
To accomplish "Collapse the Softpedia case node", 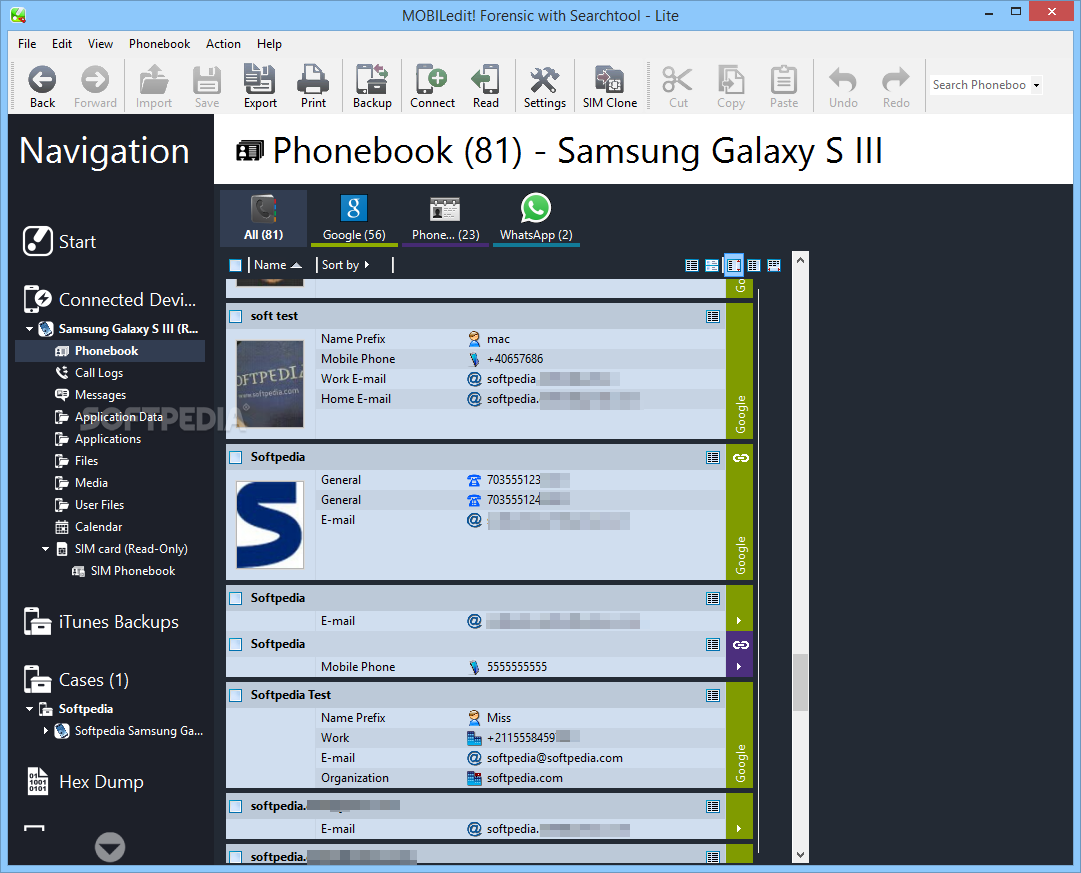I will pyautogui.click(x=29, y=709).
